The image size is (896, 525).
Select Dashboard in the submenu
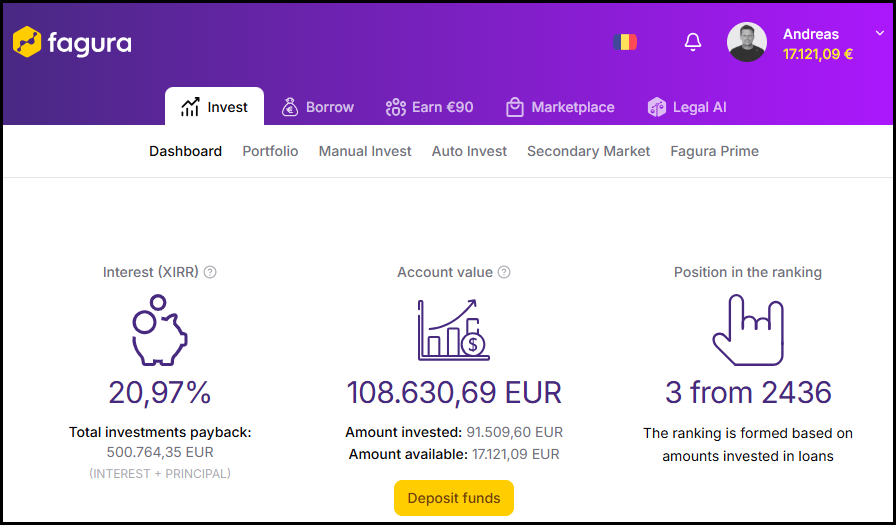185,151
